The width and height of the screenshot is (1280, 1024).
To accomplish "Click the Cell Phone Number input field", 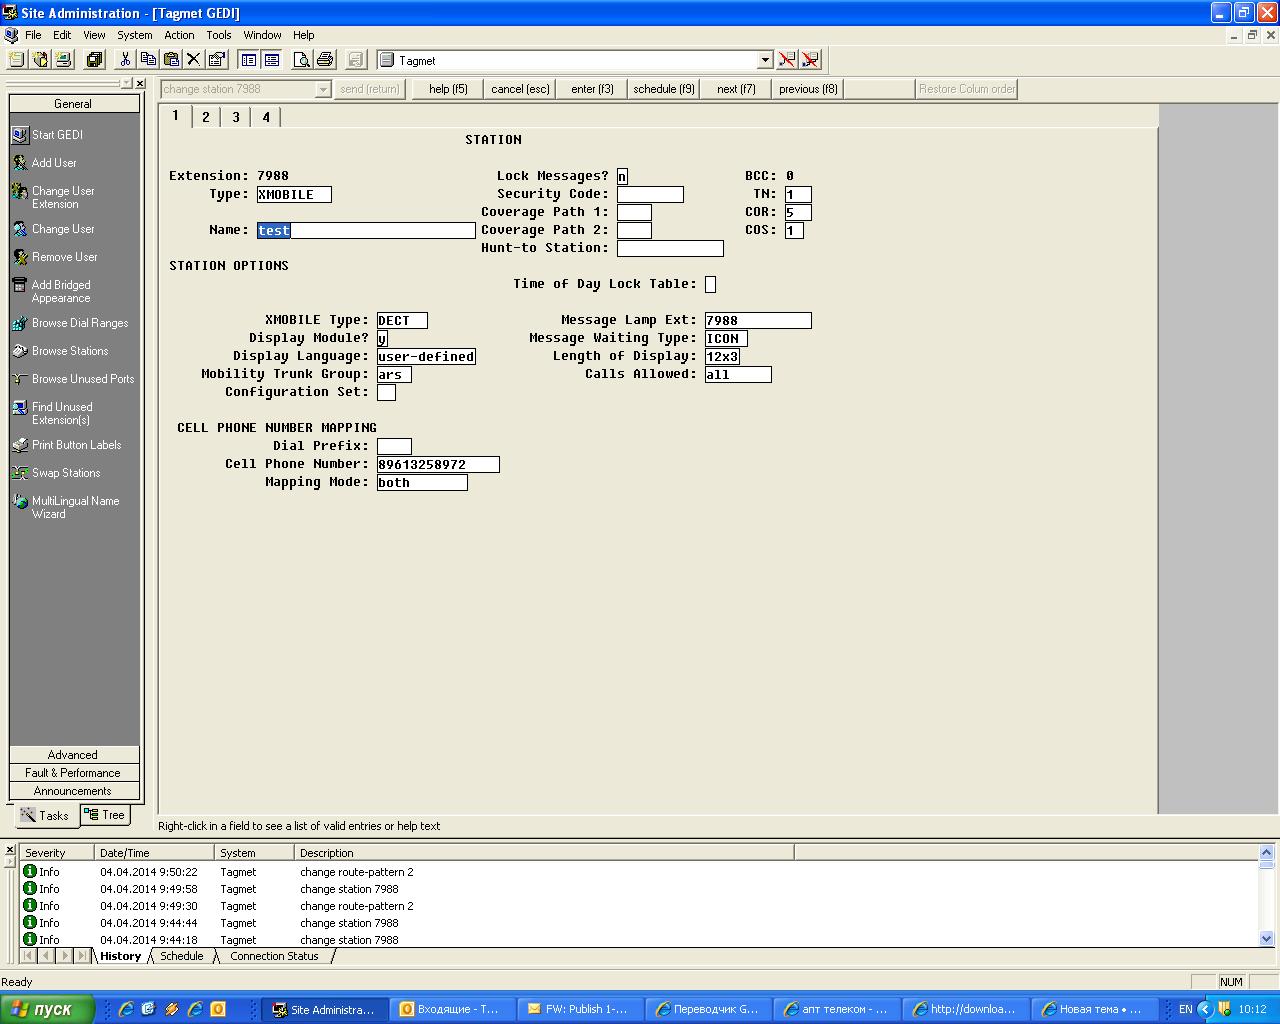I will (438, 464).
